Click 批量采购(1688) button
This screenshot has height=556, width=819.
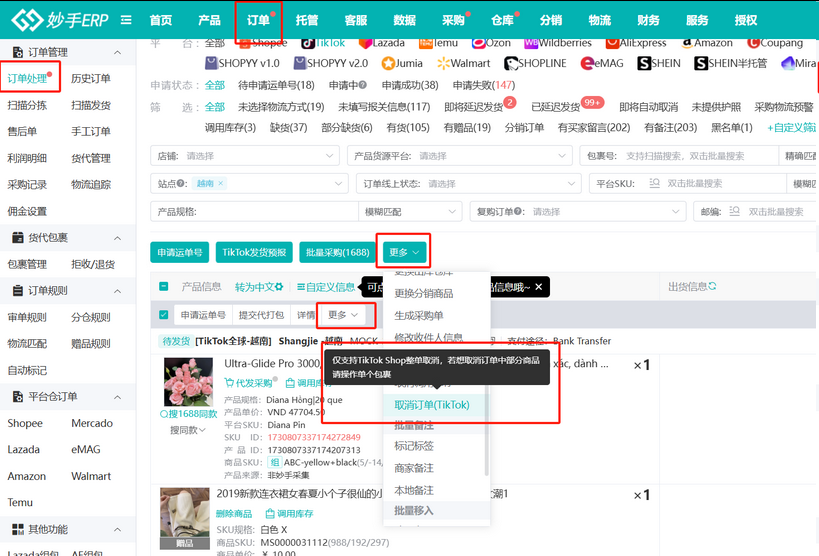click(x=337, y=252)
